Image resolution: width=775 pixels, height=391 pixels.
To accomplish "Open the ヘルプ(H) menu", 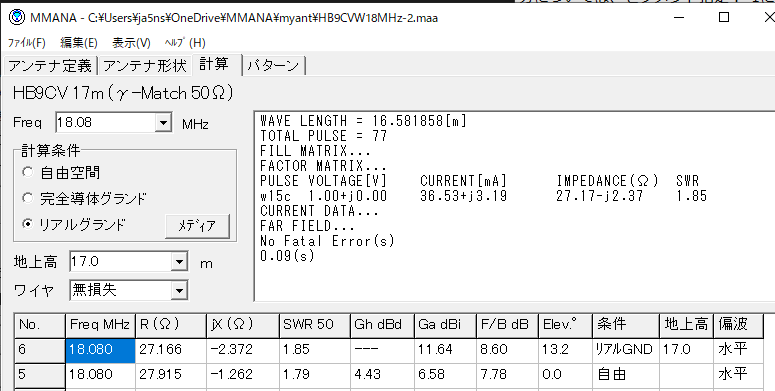I will [x=185, y=43].
